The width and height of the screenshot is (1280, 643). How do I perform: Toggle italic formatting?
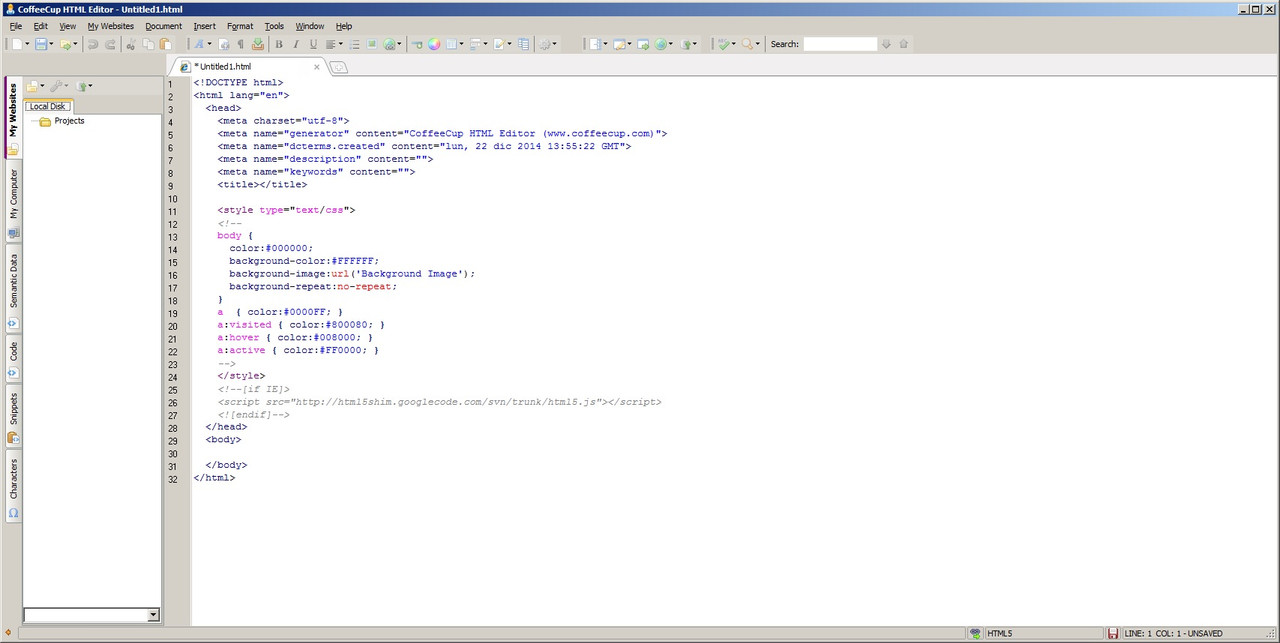click(296, 44)
